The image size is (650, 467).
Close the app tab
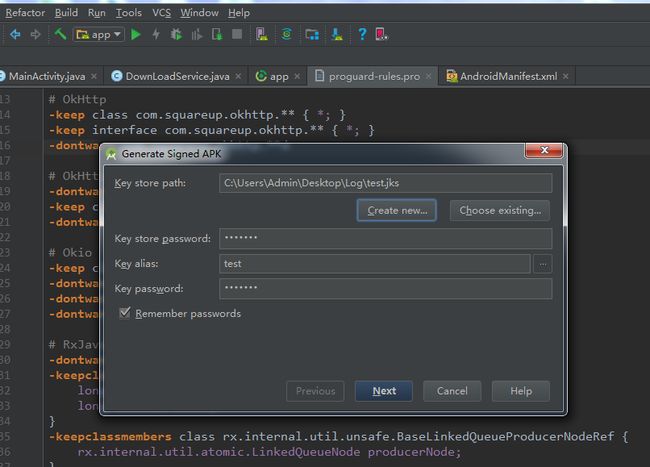297,76
